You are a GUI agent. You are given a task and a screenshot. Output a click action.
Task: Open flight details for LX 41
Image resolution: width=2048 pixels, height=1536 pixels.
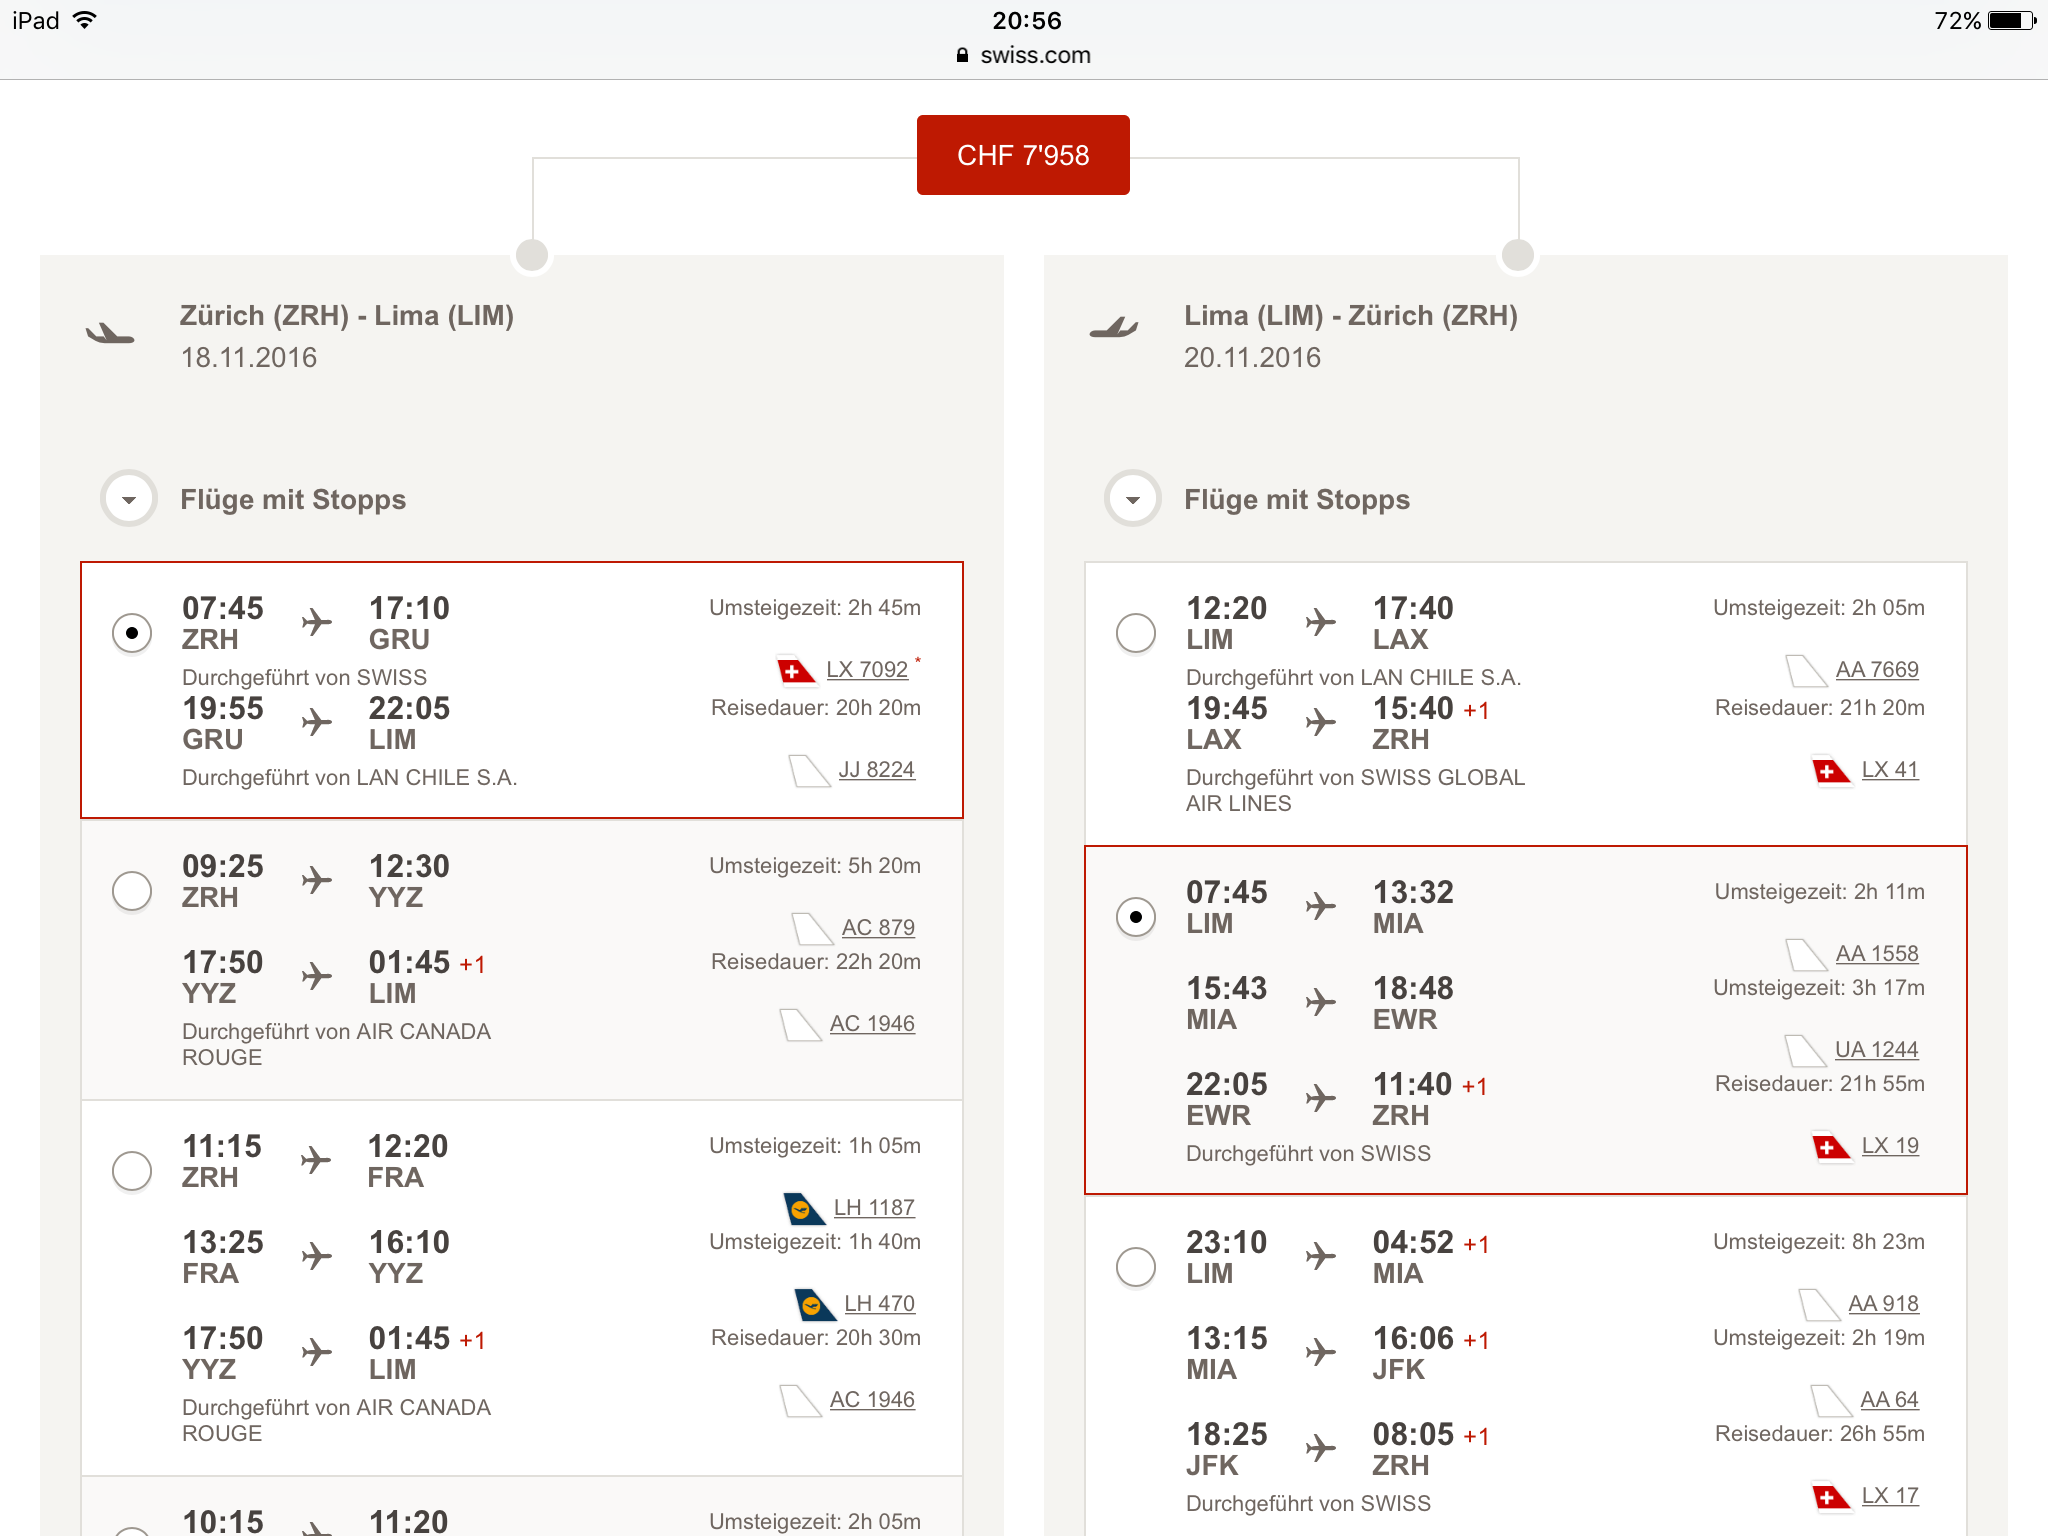coord(1890,769)
